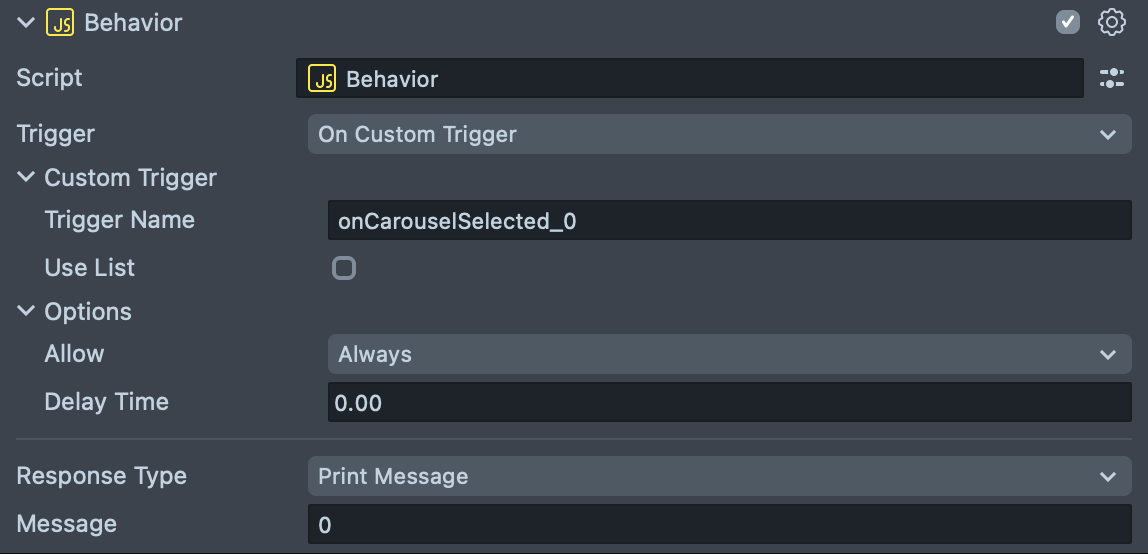Click the script picker icon beside Script field
The image size is (1148, 554).
coord(1112,79)
